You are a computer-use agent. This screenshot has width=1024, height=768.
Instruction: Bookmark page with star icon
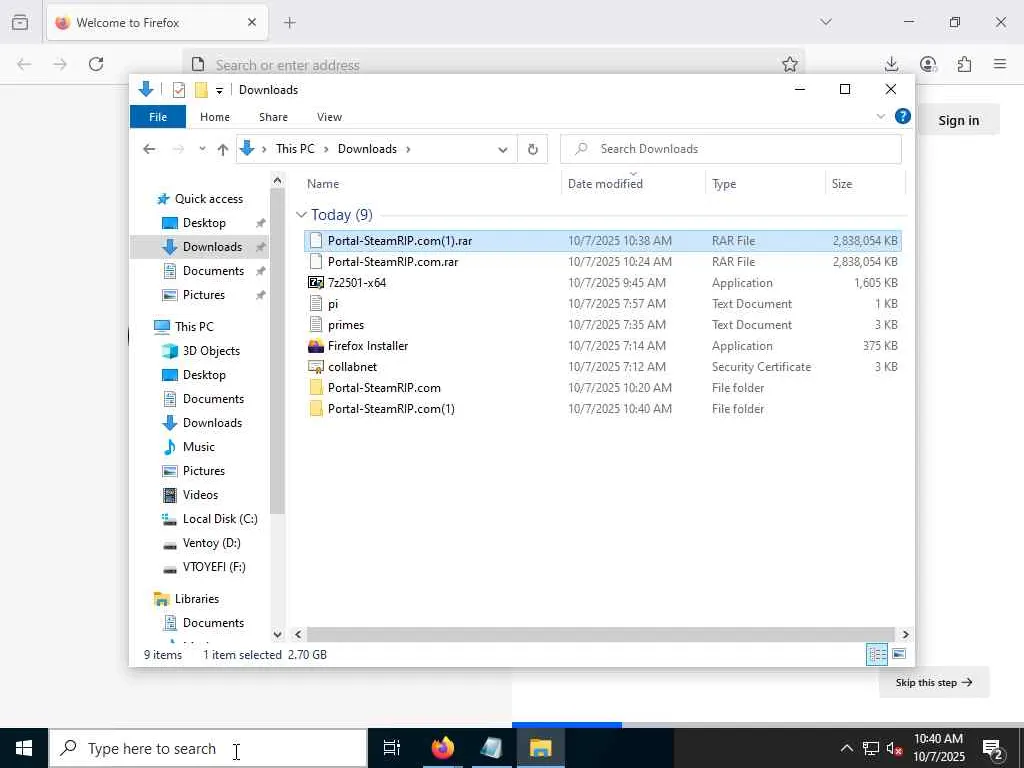pos(790,64)
